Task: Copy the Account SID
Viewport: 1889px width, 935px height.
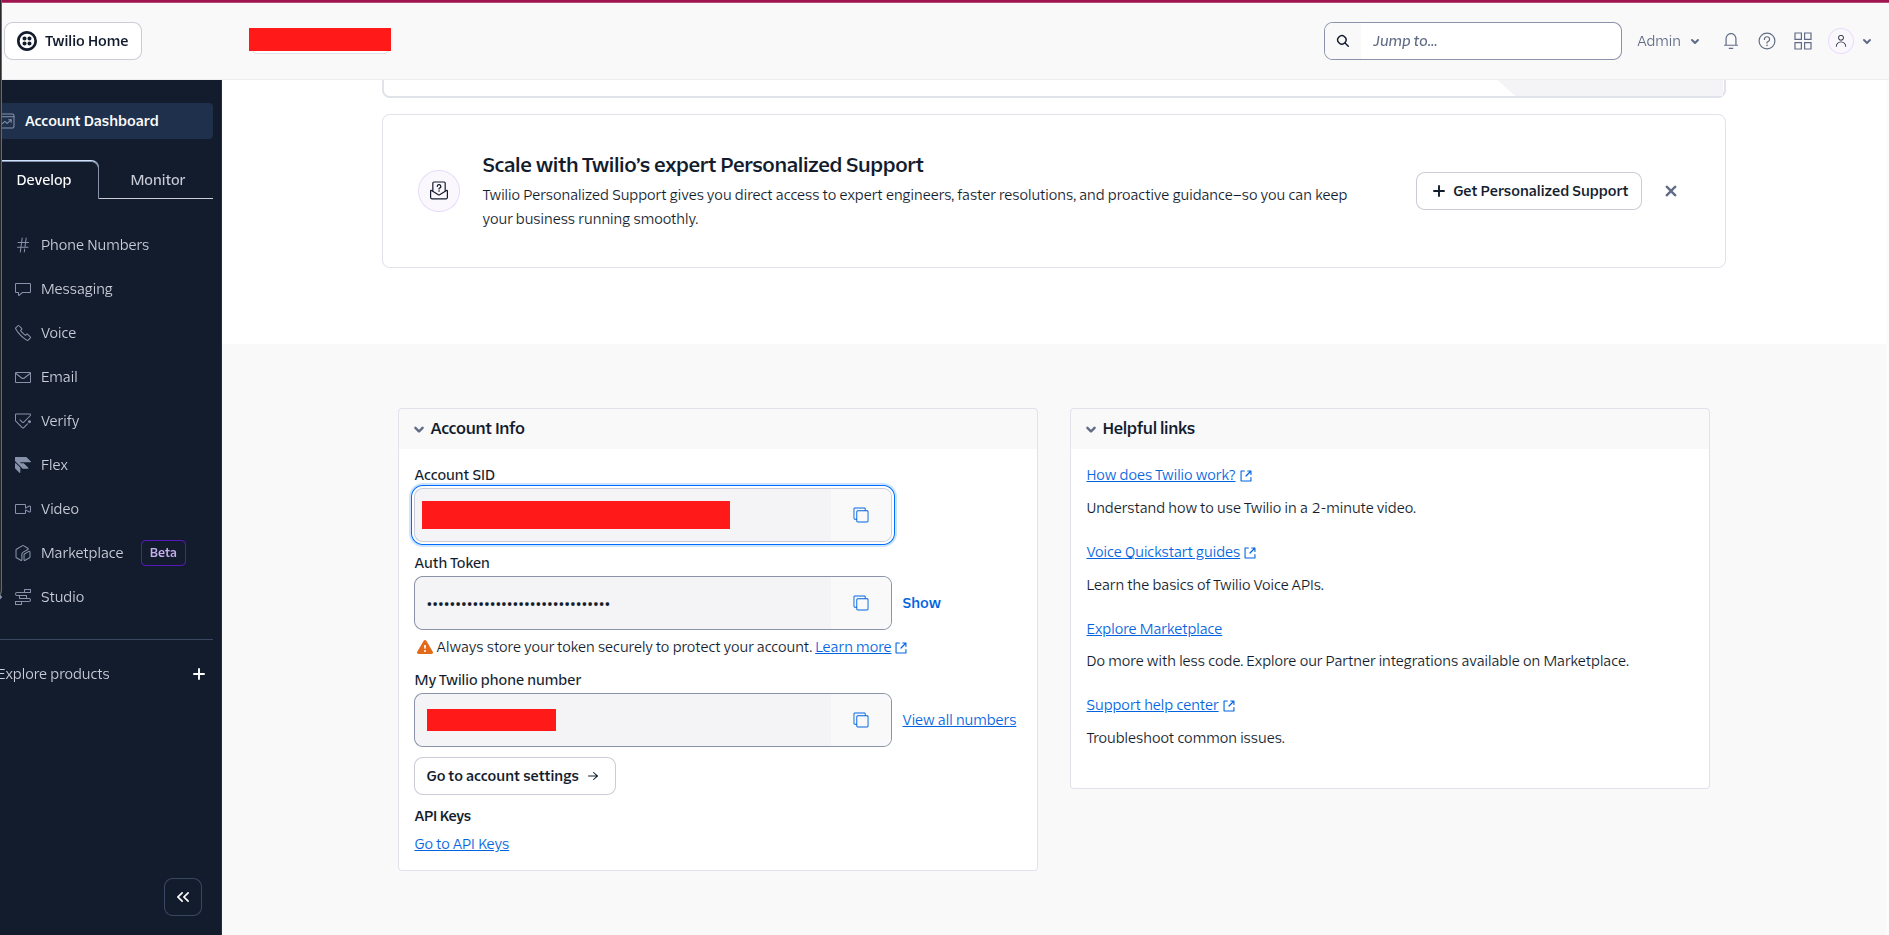Action: [x=860, y=514]
